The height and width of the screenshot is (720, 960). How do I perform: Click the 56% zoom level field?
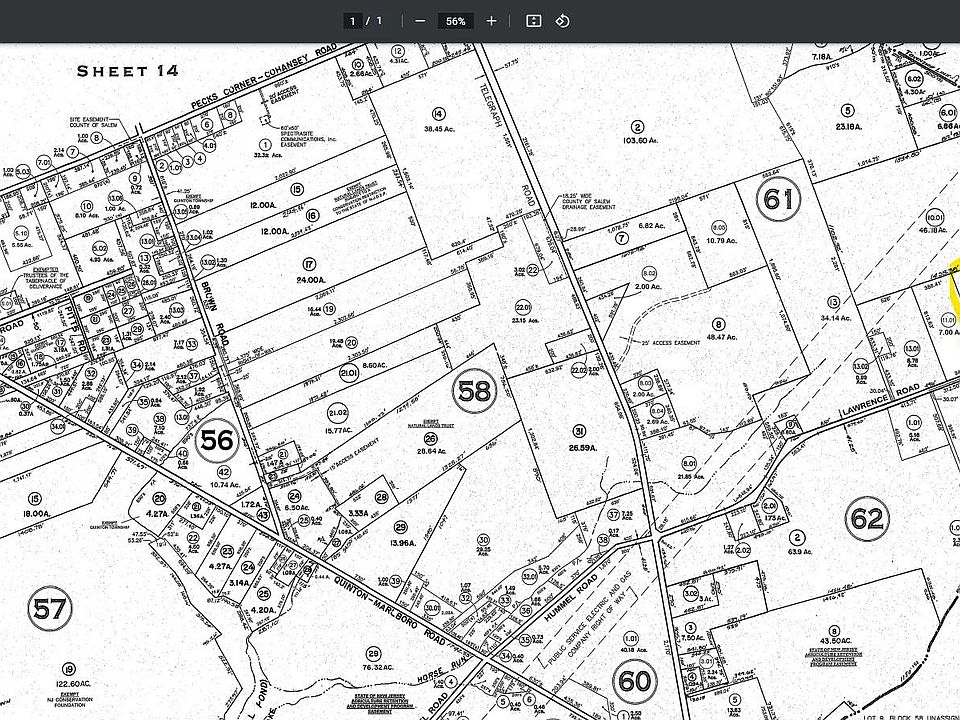pyautogui.click(x=456, y=21)
